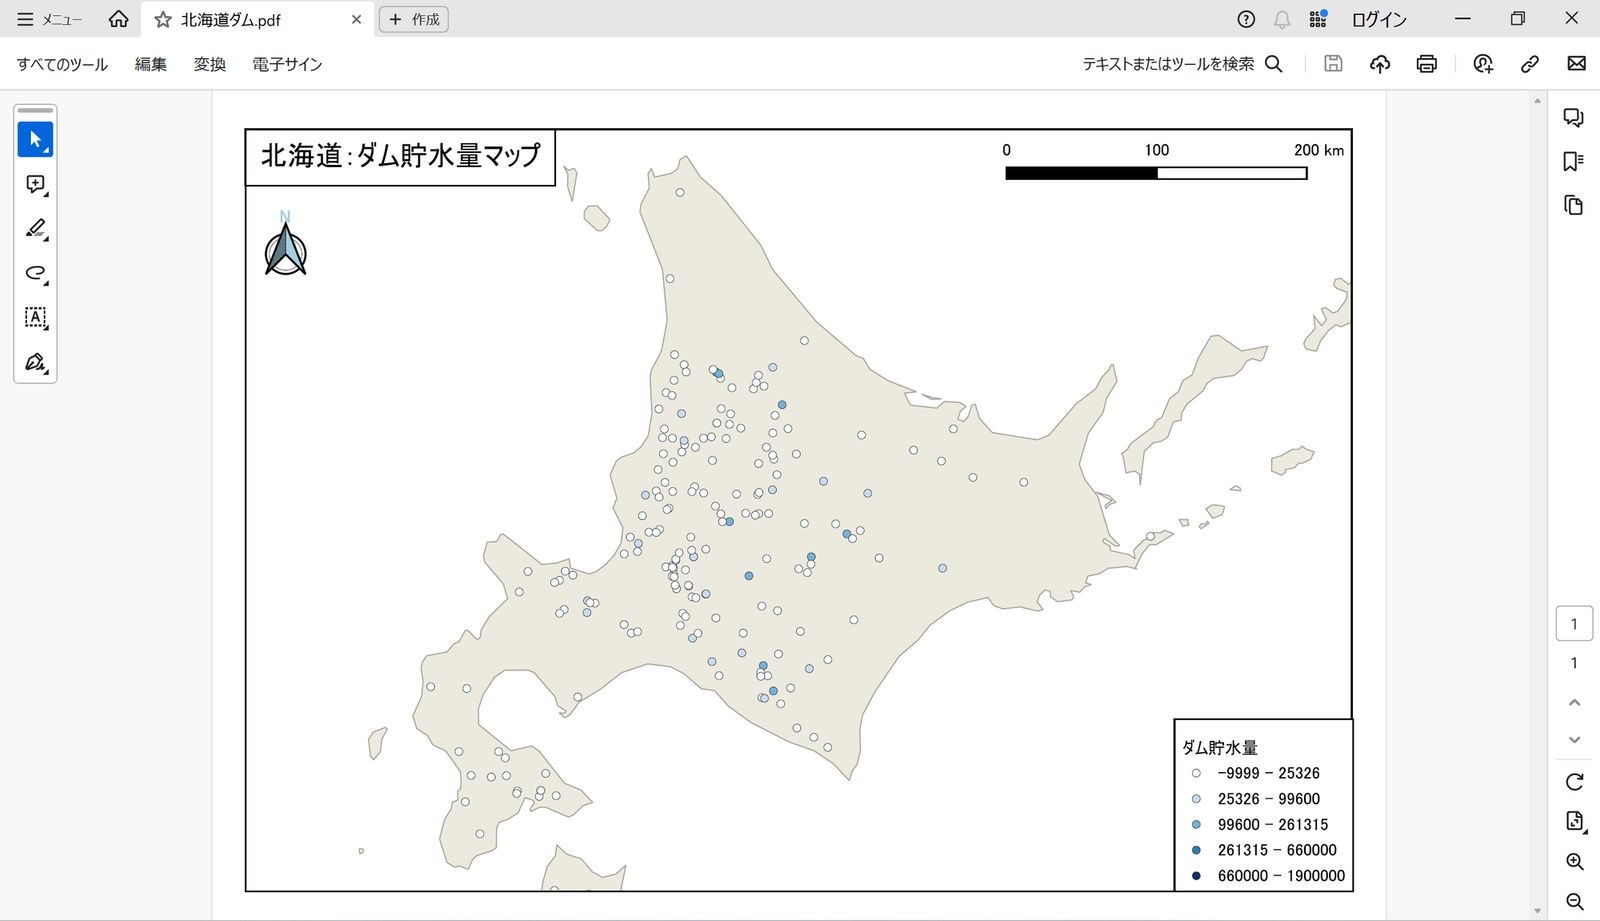Select the freehand draw lasso tool
Viewport: 1600px width, 921px height.
click(35, 273)
